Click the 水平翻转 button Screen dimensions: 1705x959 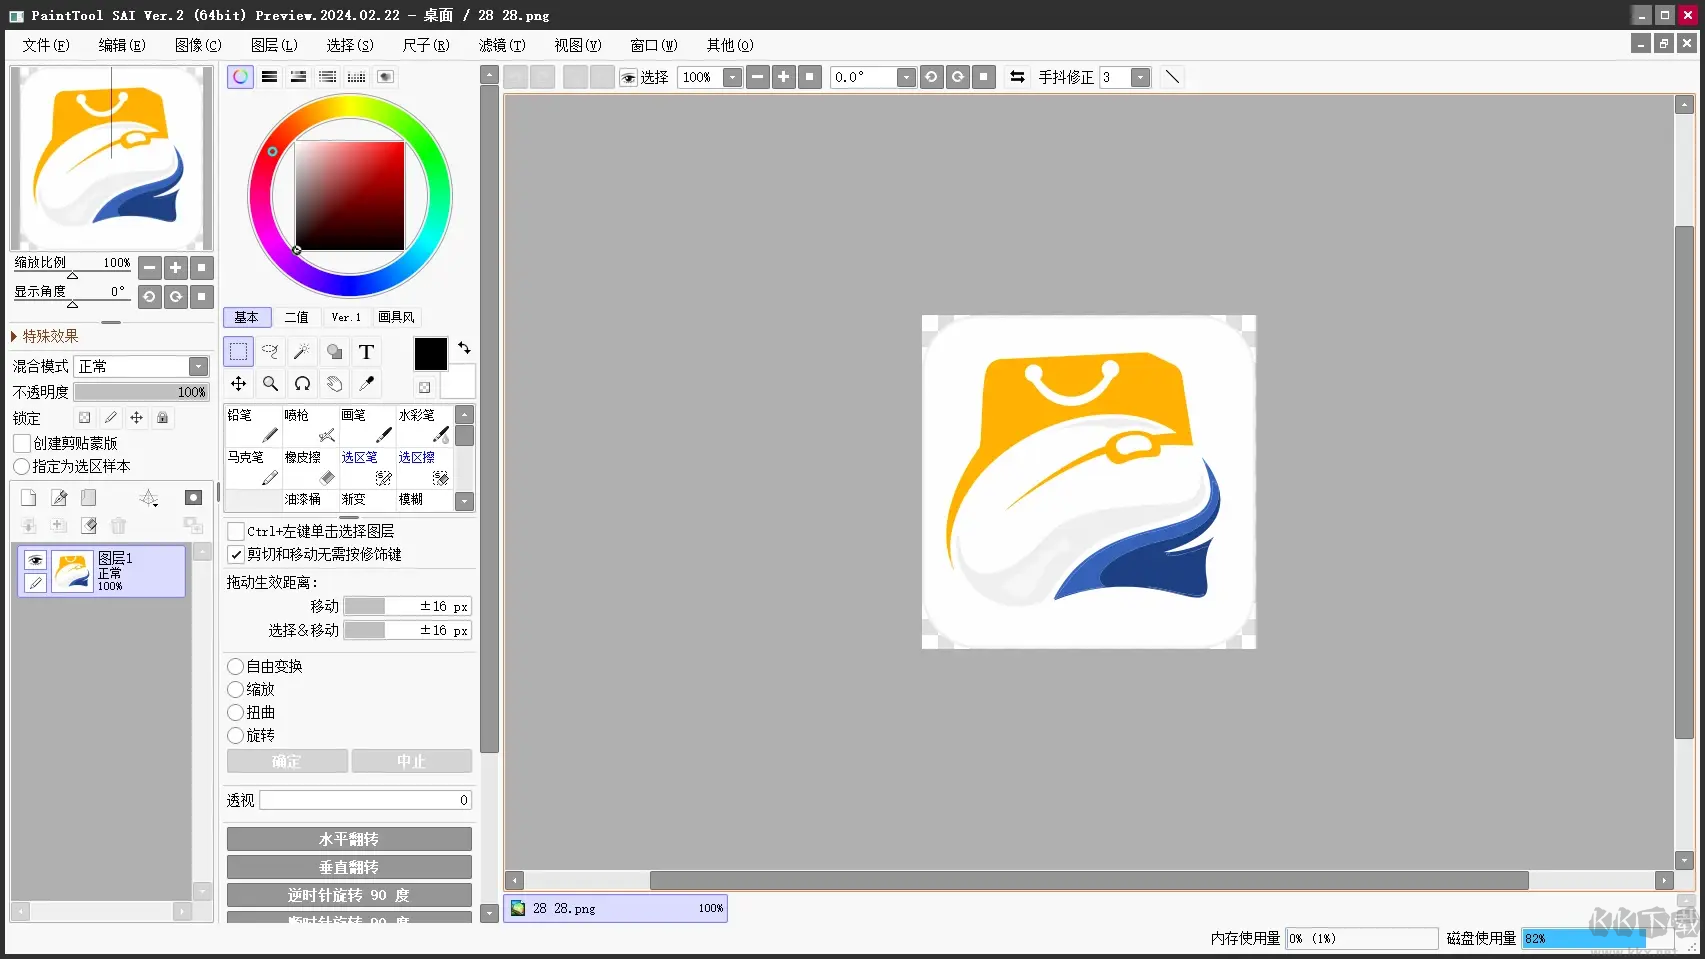349,839
